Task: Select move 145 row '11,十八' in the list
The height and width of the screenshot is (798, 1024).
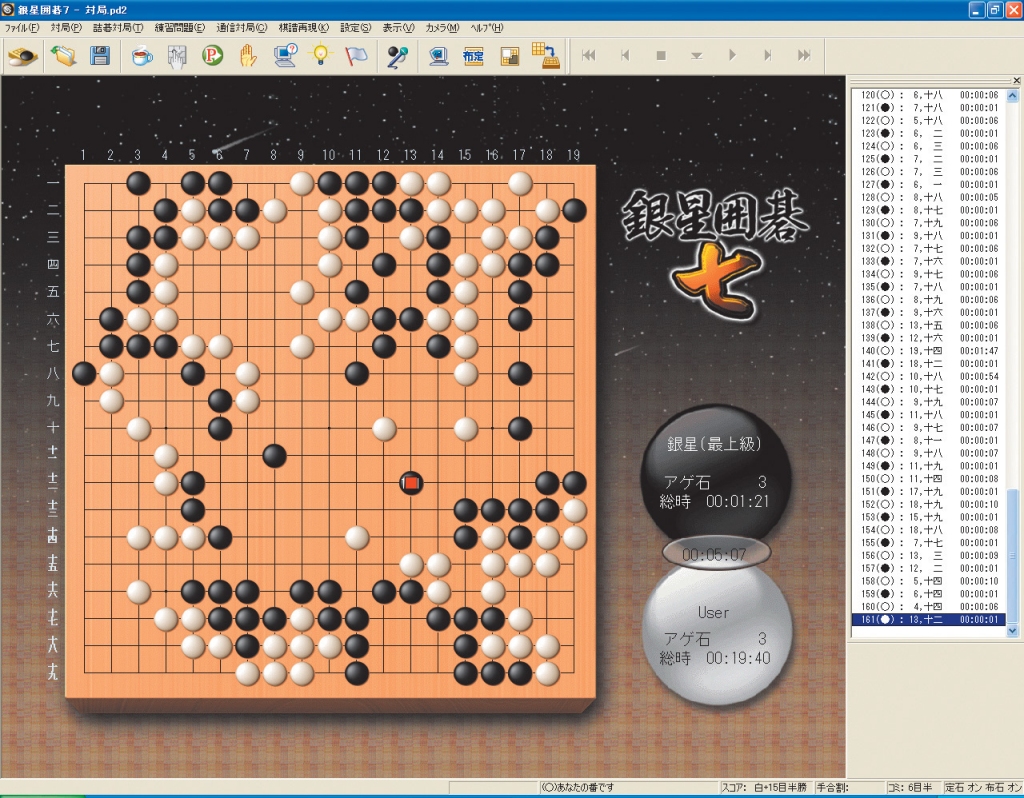Action: coord(929,415)
